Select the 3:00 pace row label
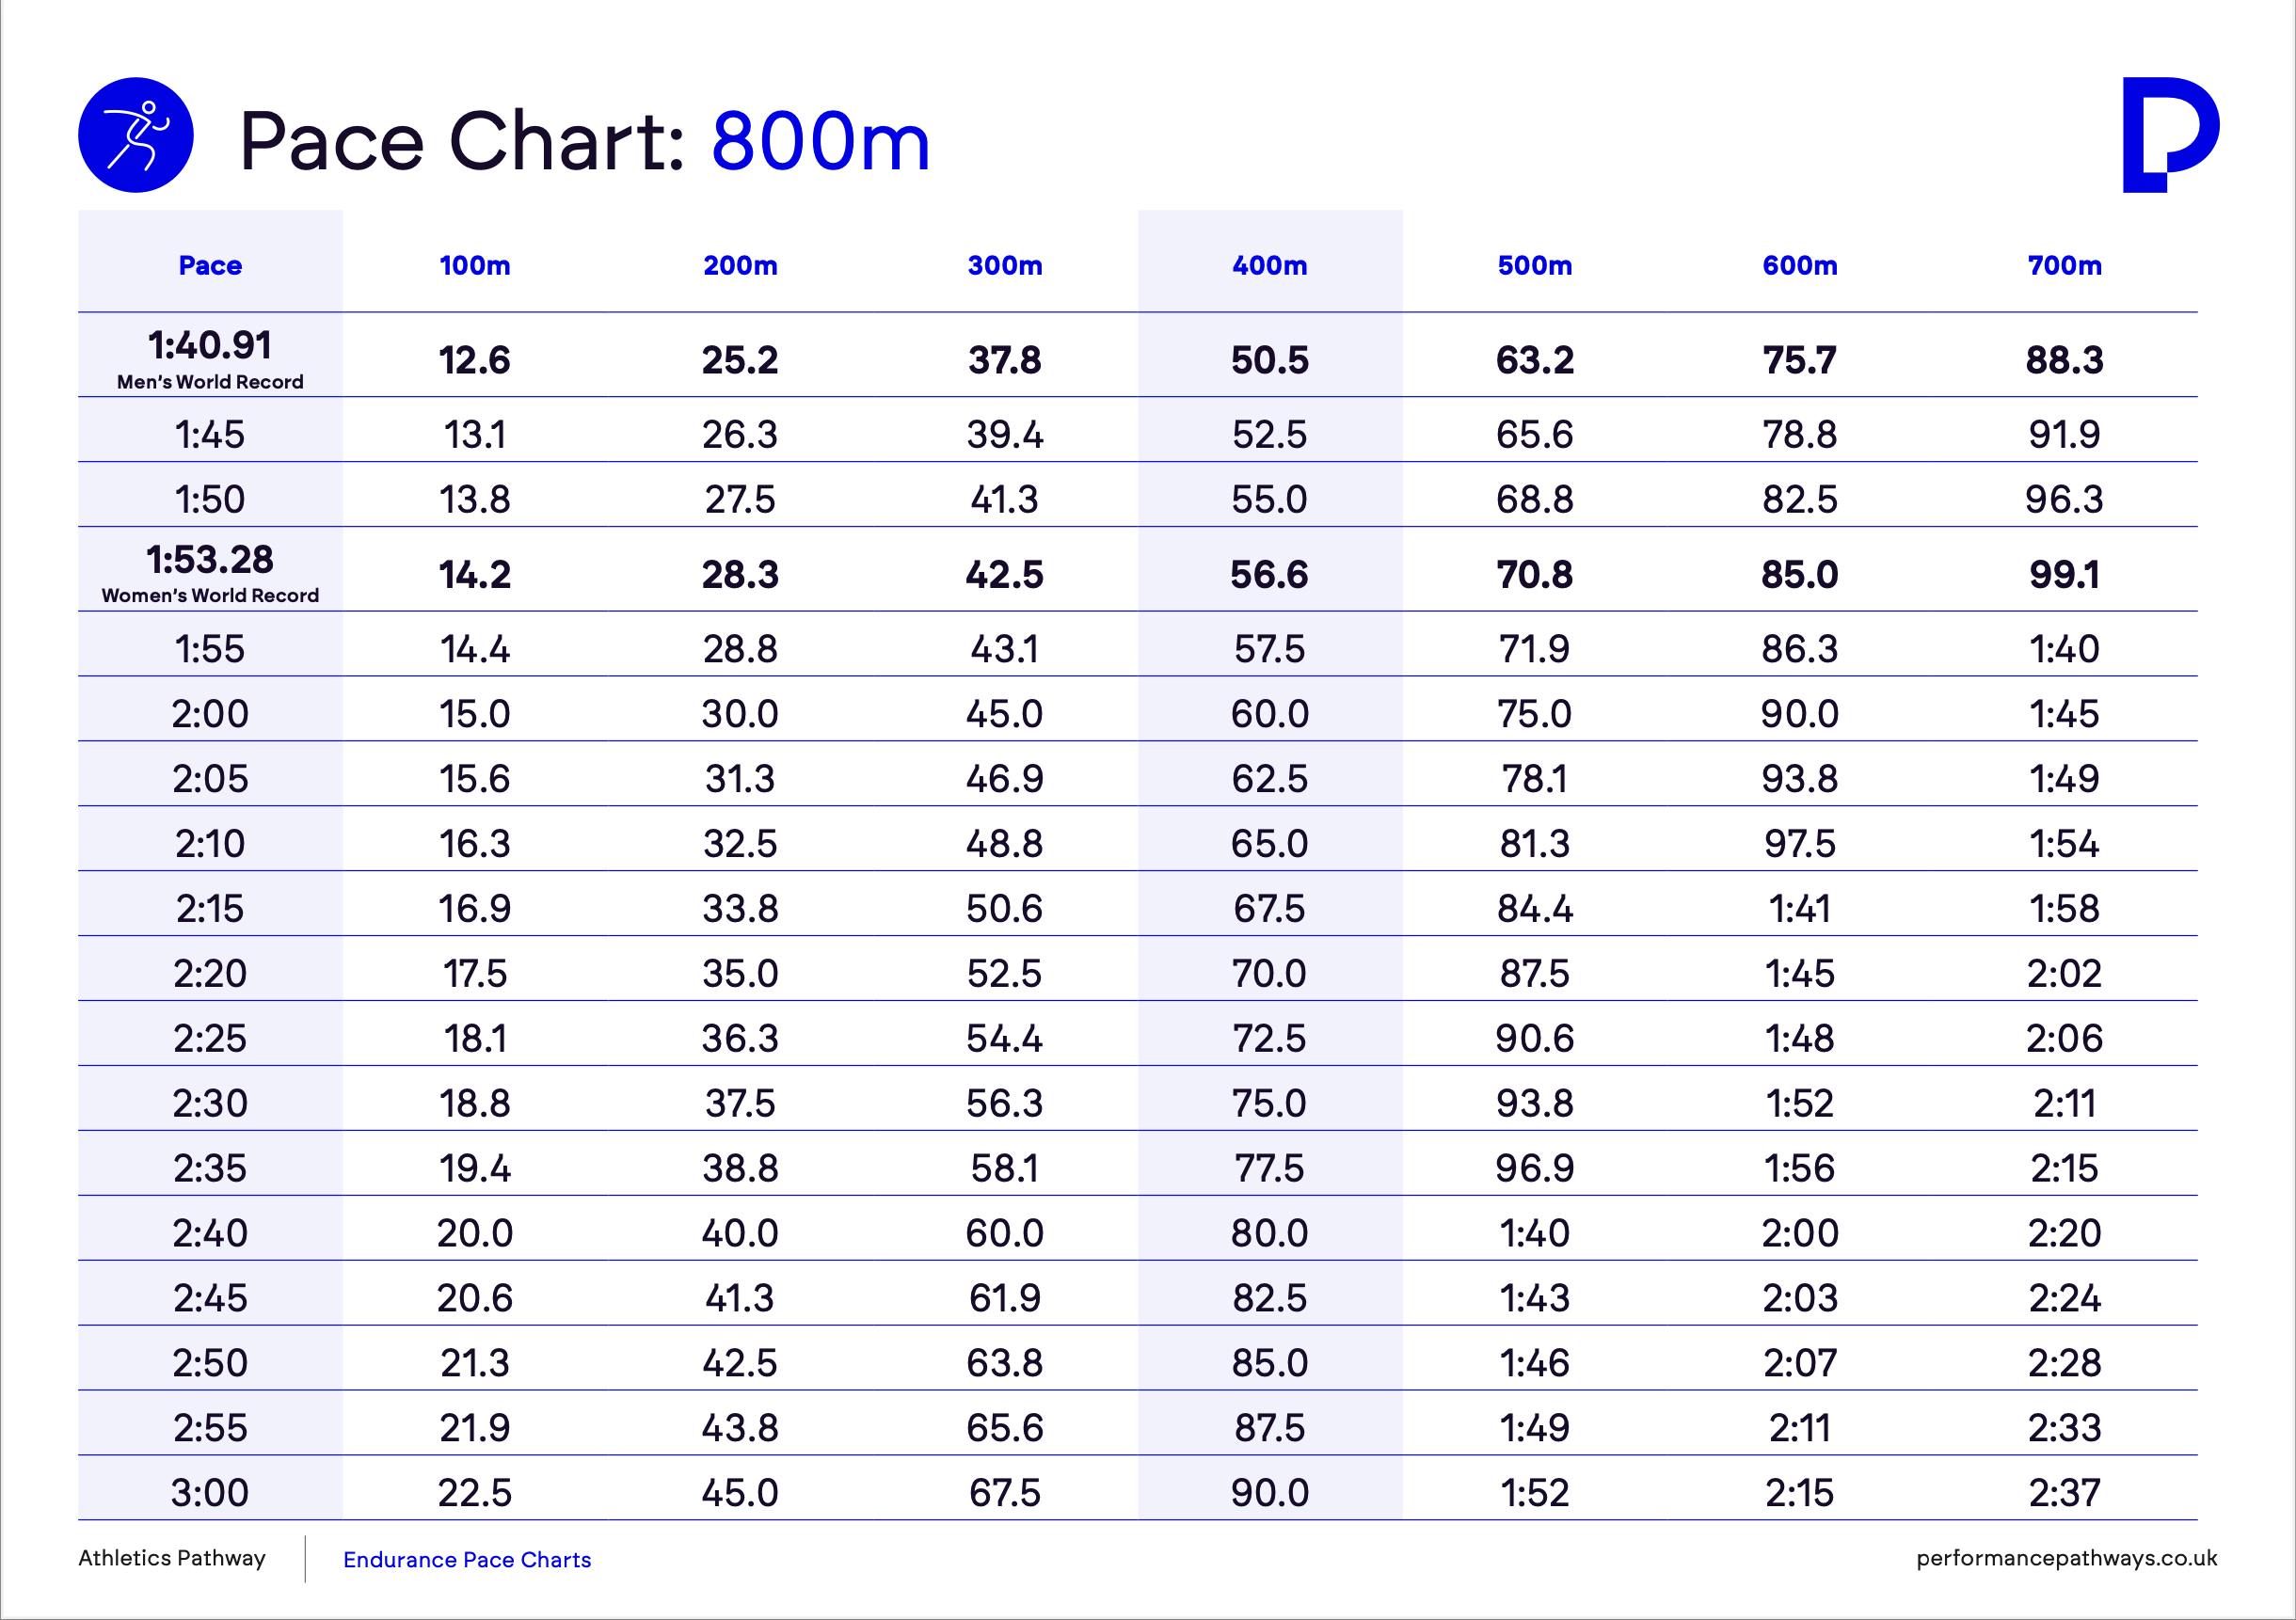The height and width of the screenshot is (1620, 2296). (x=210, y=1493)
